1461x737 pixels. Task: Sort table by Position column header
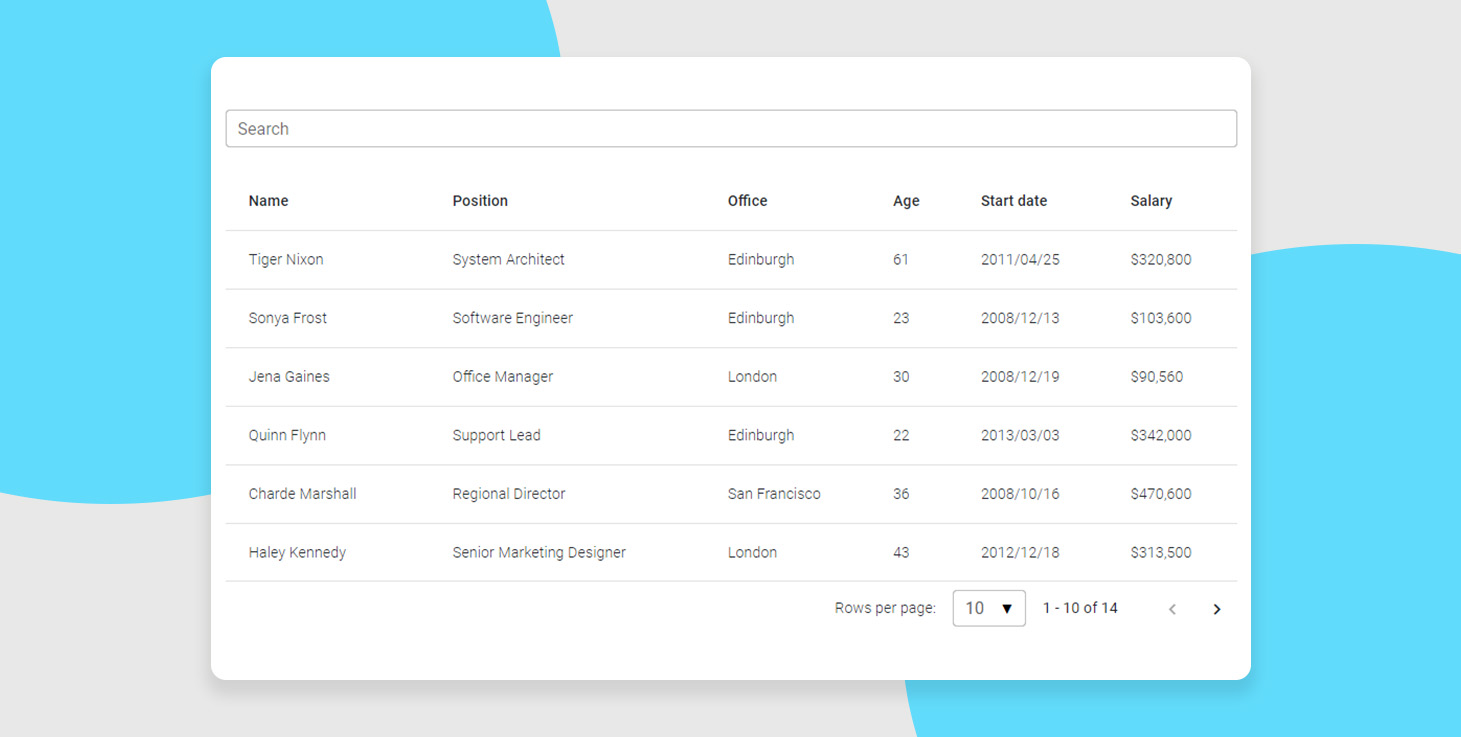pyautogui.click(x=480, y=201)
